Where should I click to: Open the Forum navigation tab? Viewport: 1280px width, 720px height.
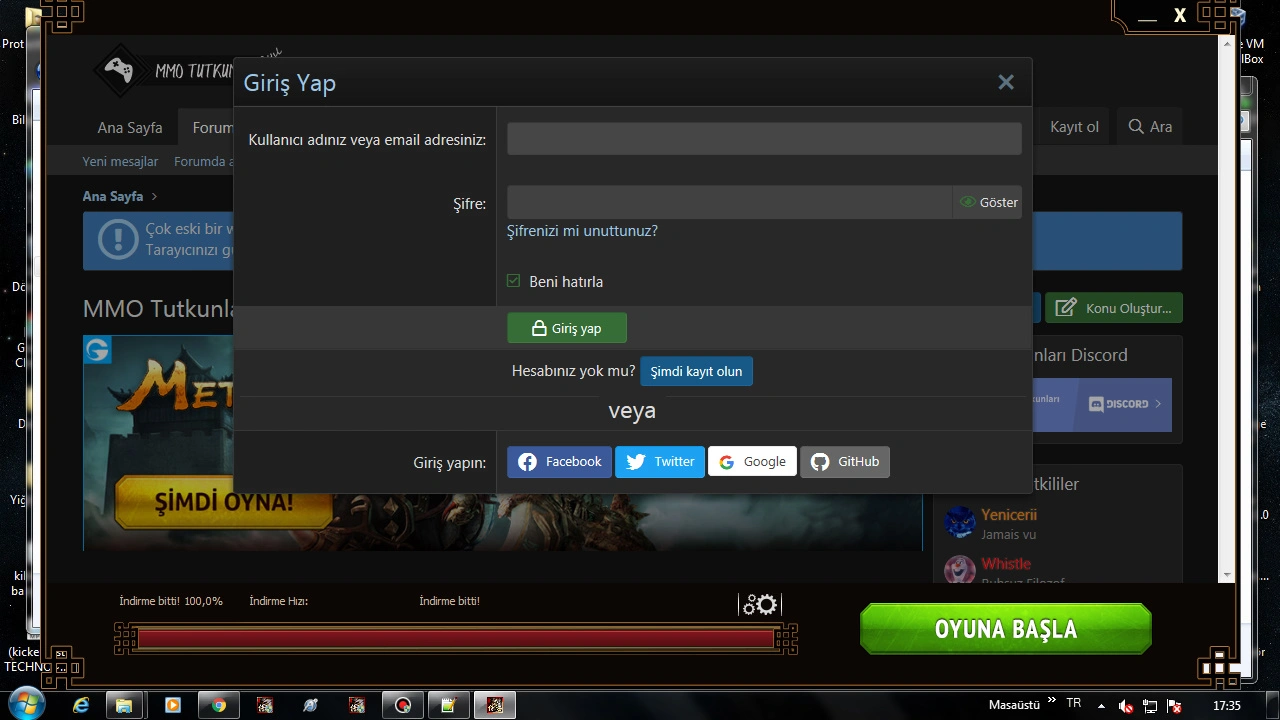(x=212, y=127)
